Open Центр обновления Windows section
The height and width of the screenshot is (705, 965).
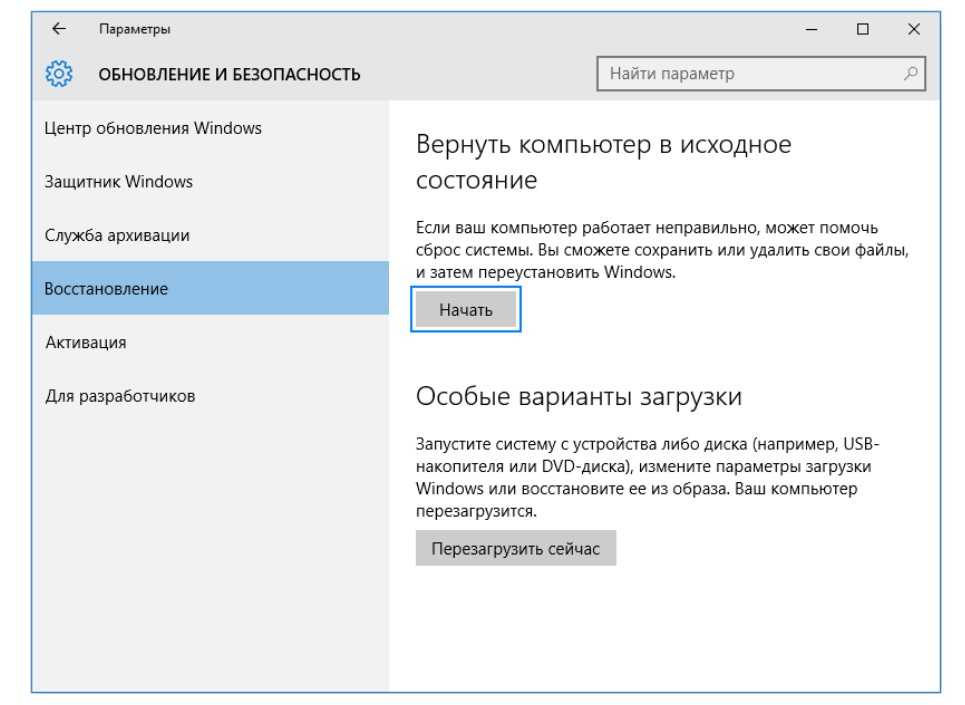click(153, 128)
